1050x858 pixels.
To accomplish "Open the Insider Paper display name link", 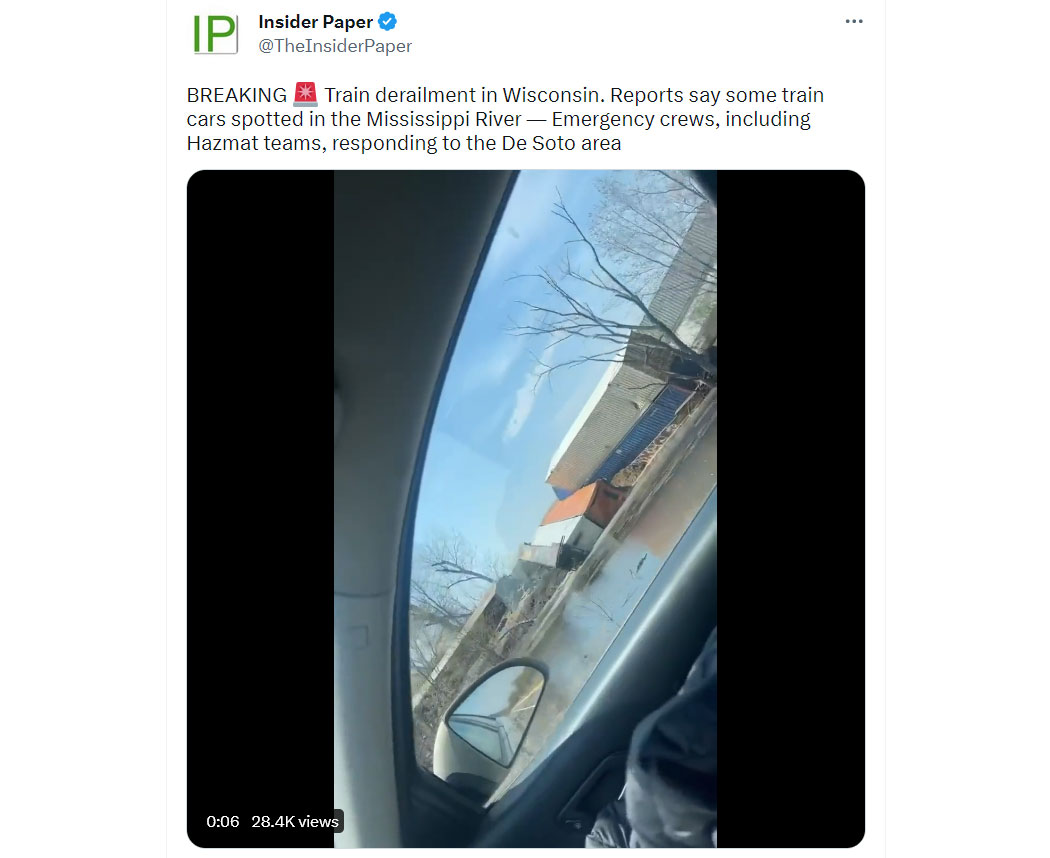I will [315, 22].
